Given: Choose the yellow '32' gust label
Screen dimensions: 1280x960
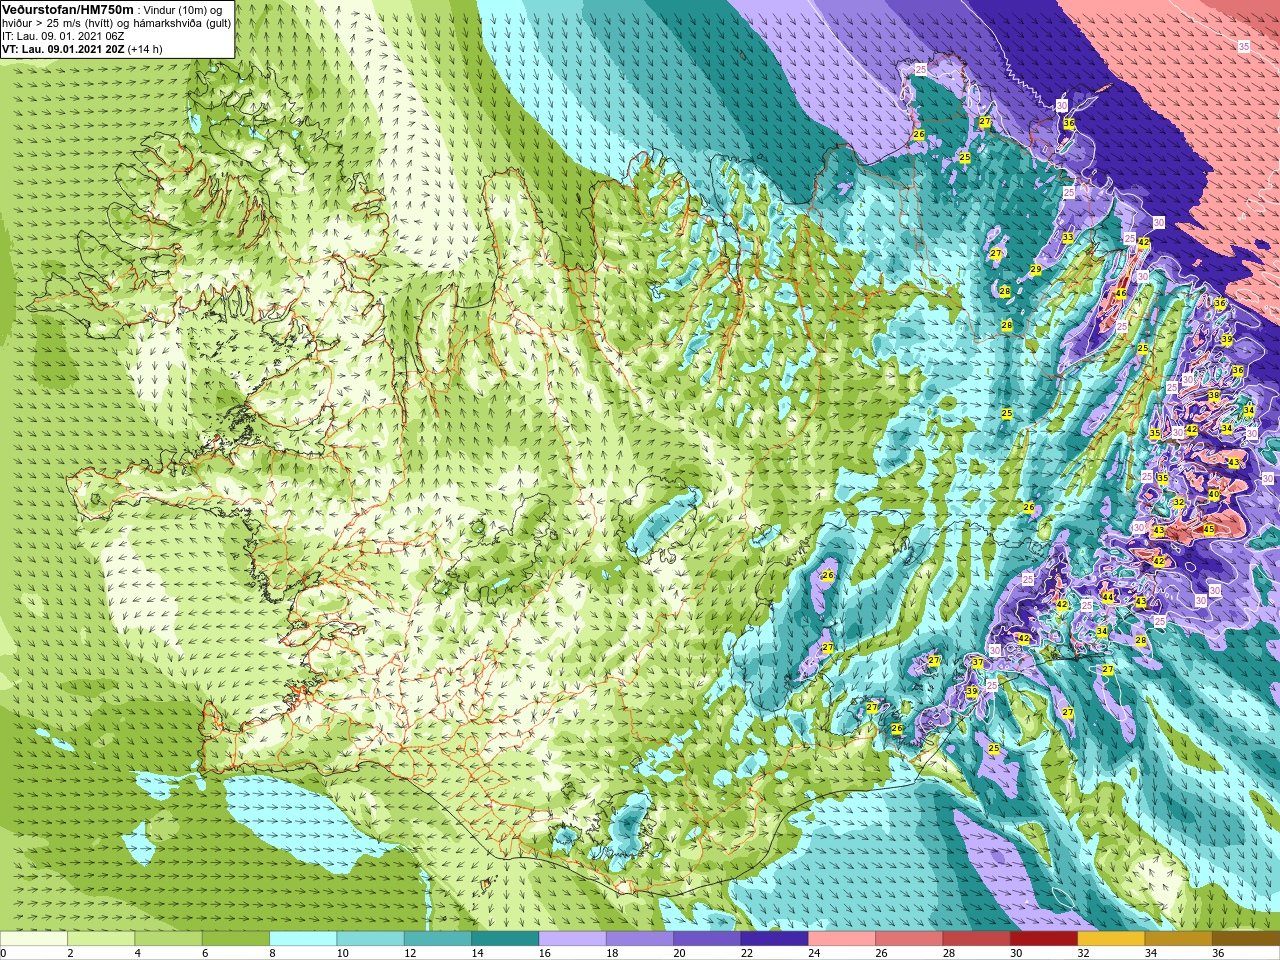Looking at the screenshot, I should click(x=1179, y=503).
